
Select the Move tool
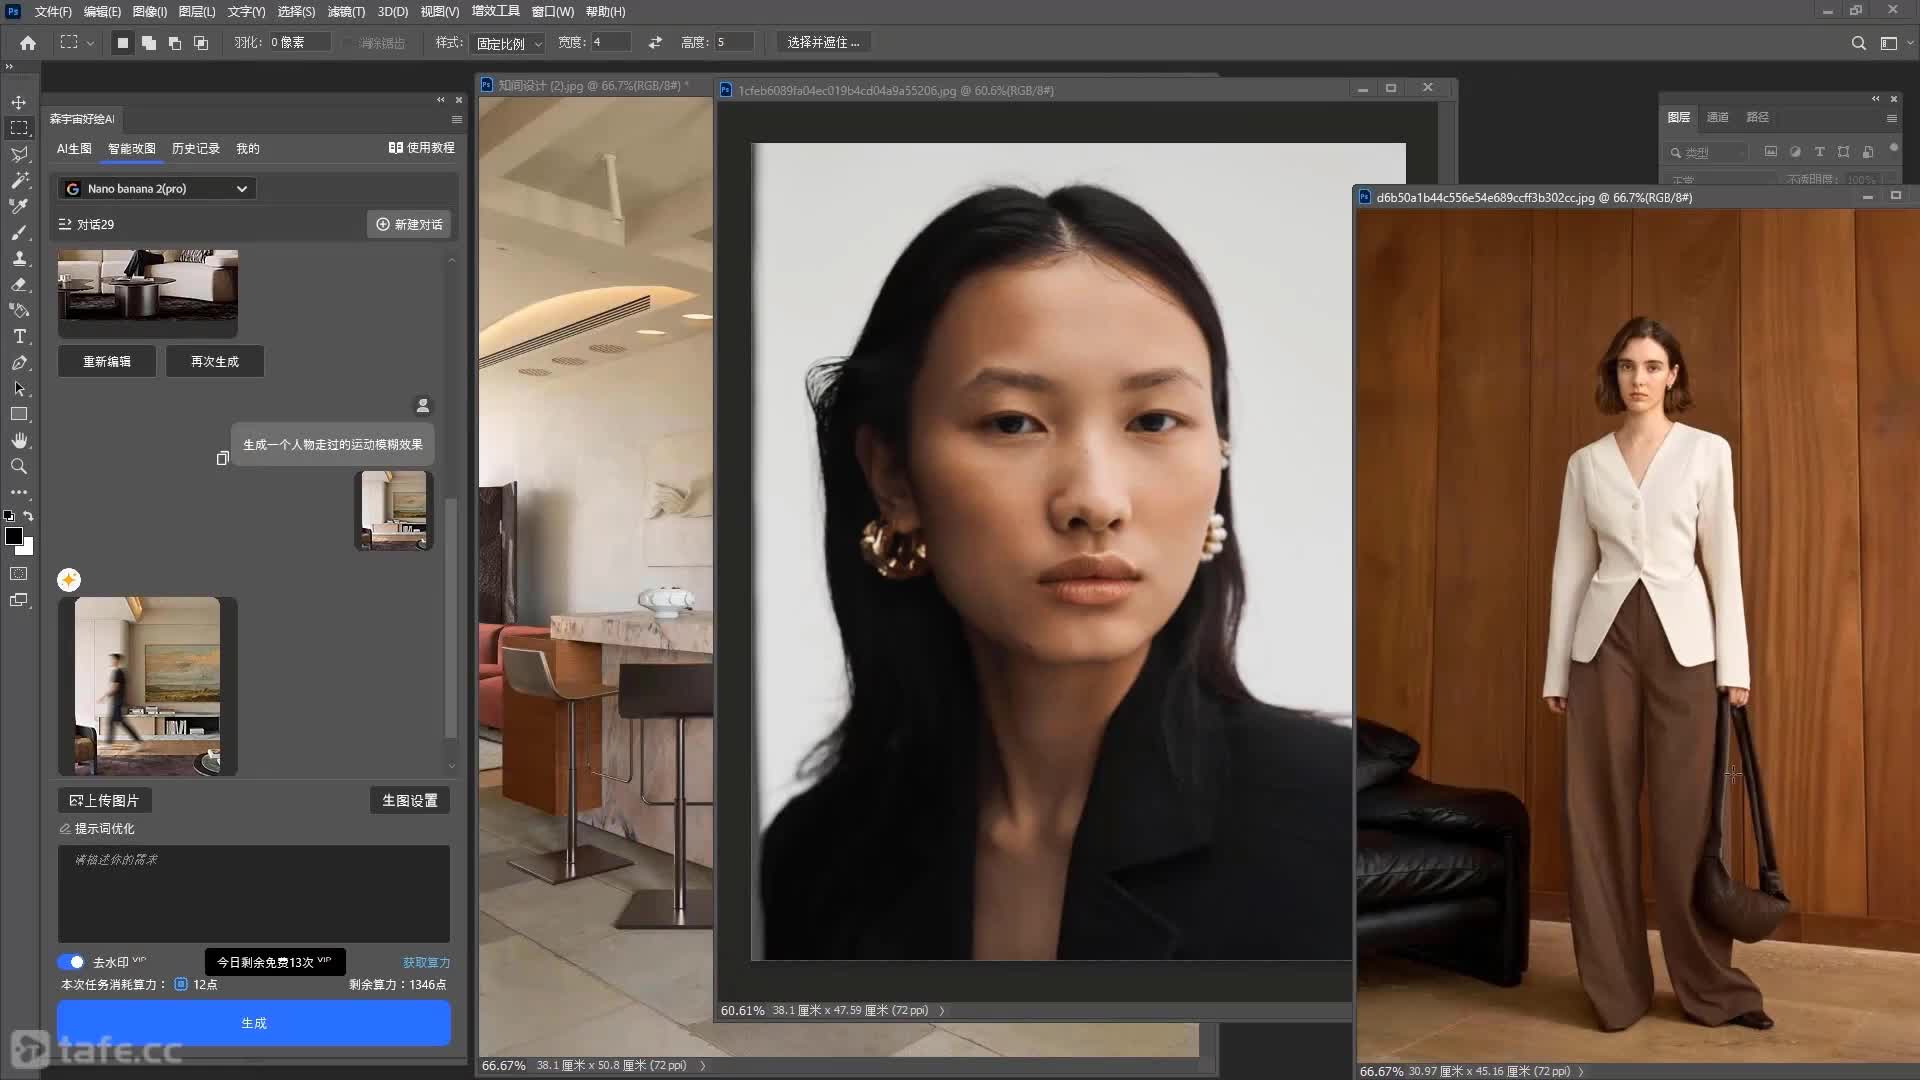tap(19, 102)
